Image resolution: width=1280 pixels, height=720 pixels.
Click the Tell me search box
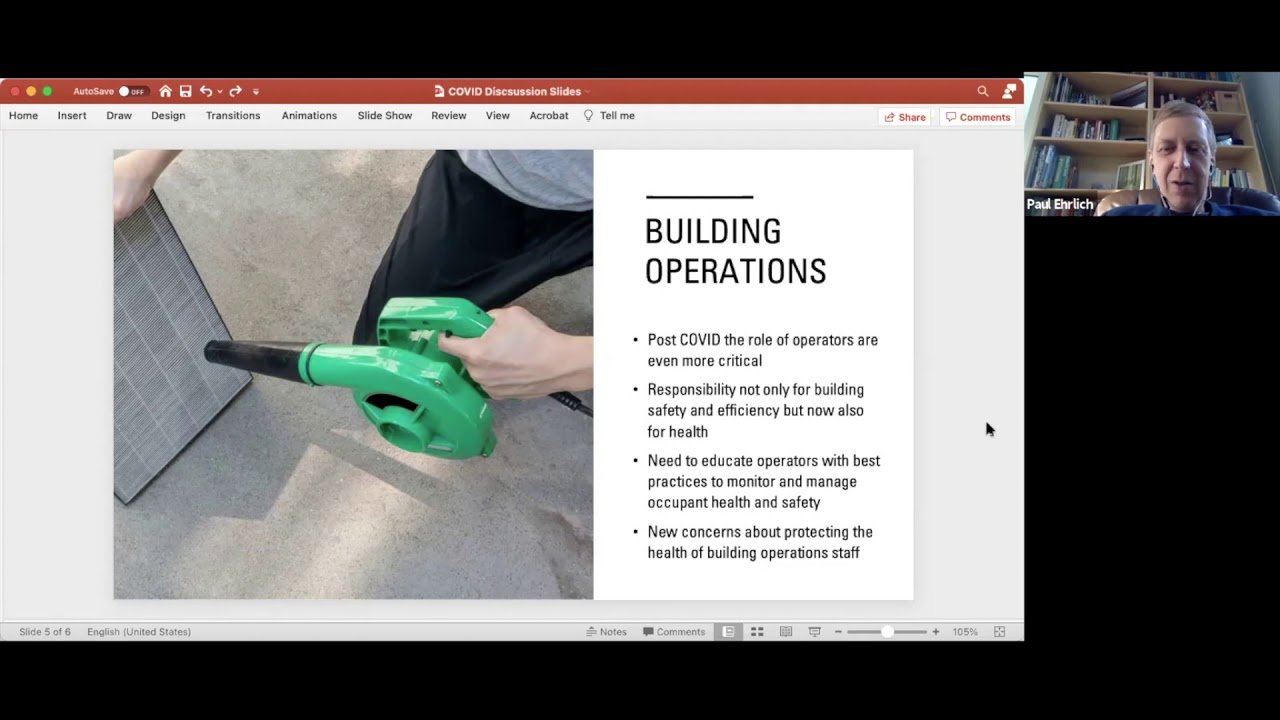tap(609, 116)
